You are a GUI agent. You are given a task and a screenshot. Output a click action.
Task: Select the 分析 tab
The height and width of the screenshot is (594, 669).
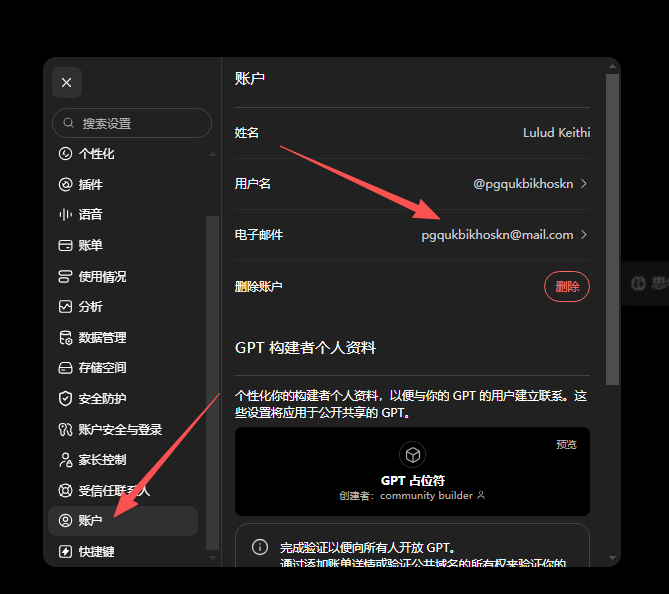[90, 306]
